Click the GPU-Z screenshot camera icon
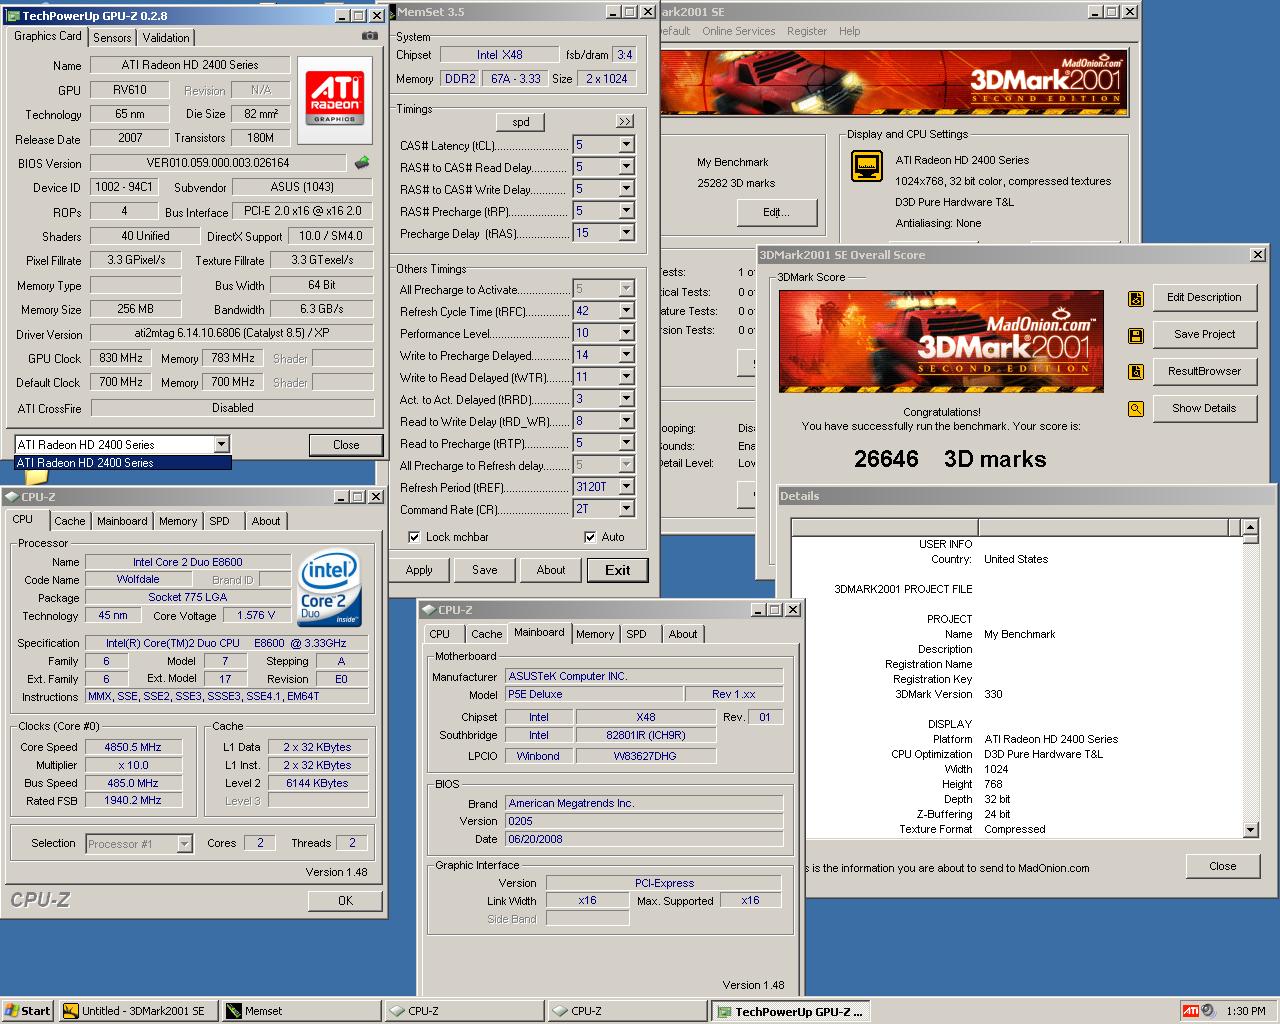This screenshot has height=1024, width=1280. [370, 35]
